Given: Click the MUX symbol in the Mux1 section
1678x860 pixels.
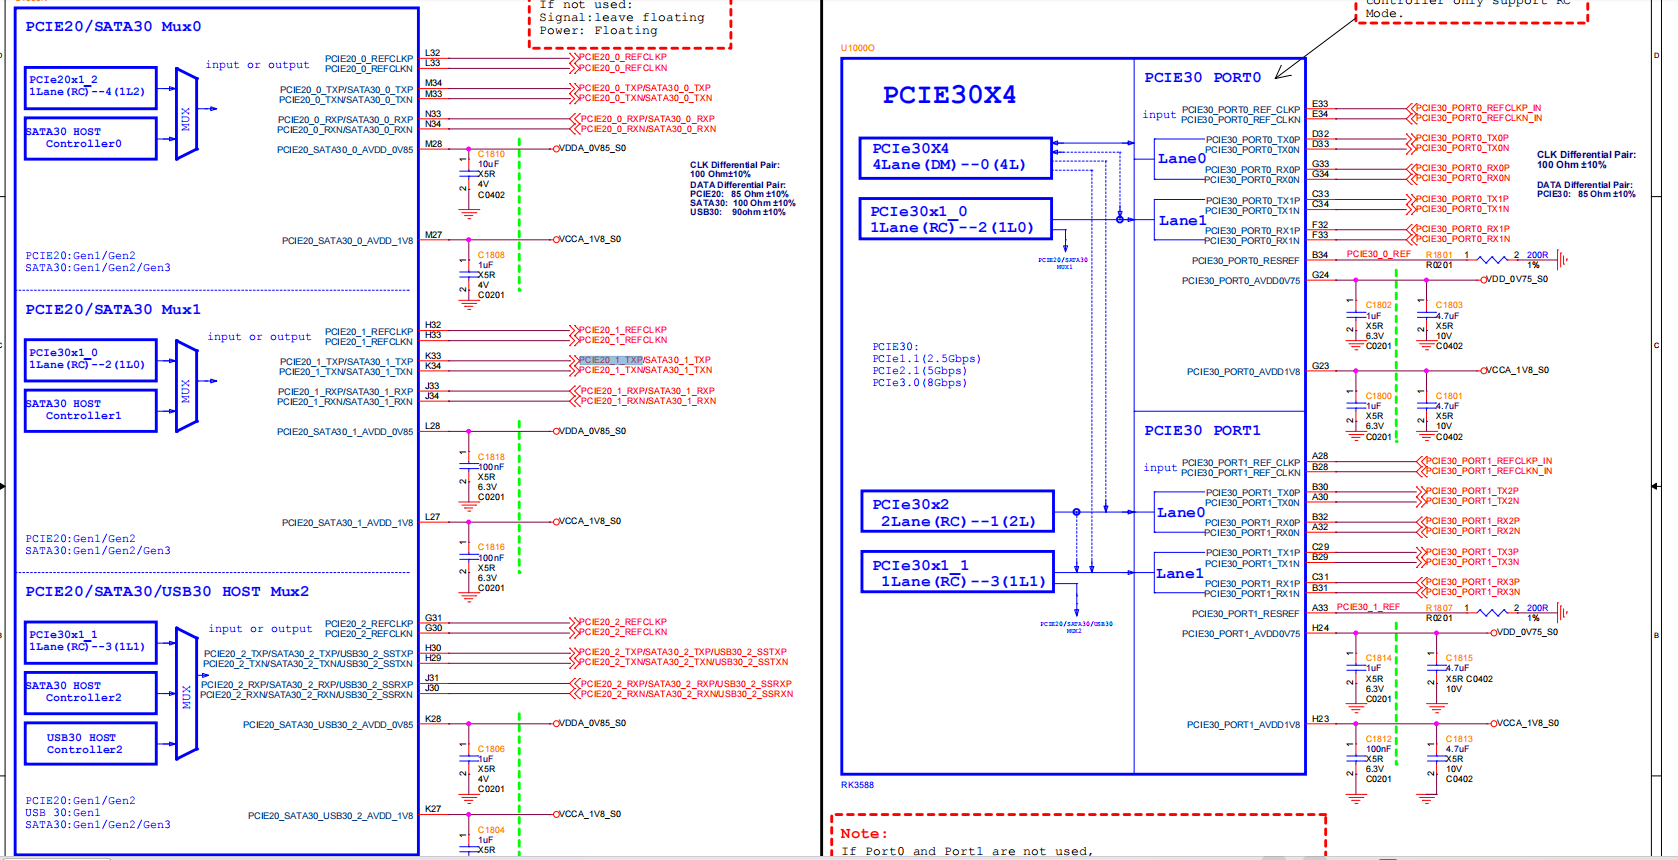Looking at the screenshot, I should (186, 386).
